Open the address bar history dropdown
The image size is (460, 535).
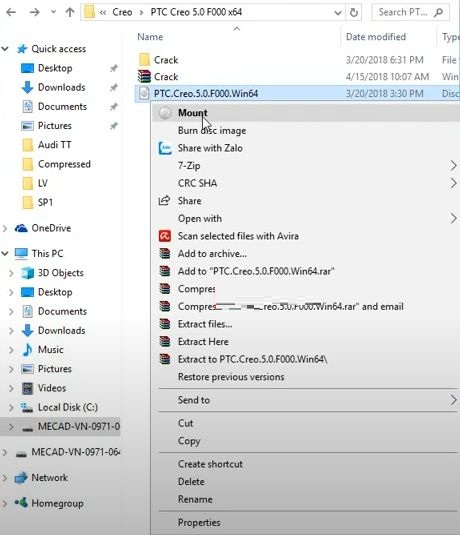click(x=338, y=13)
